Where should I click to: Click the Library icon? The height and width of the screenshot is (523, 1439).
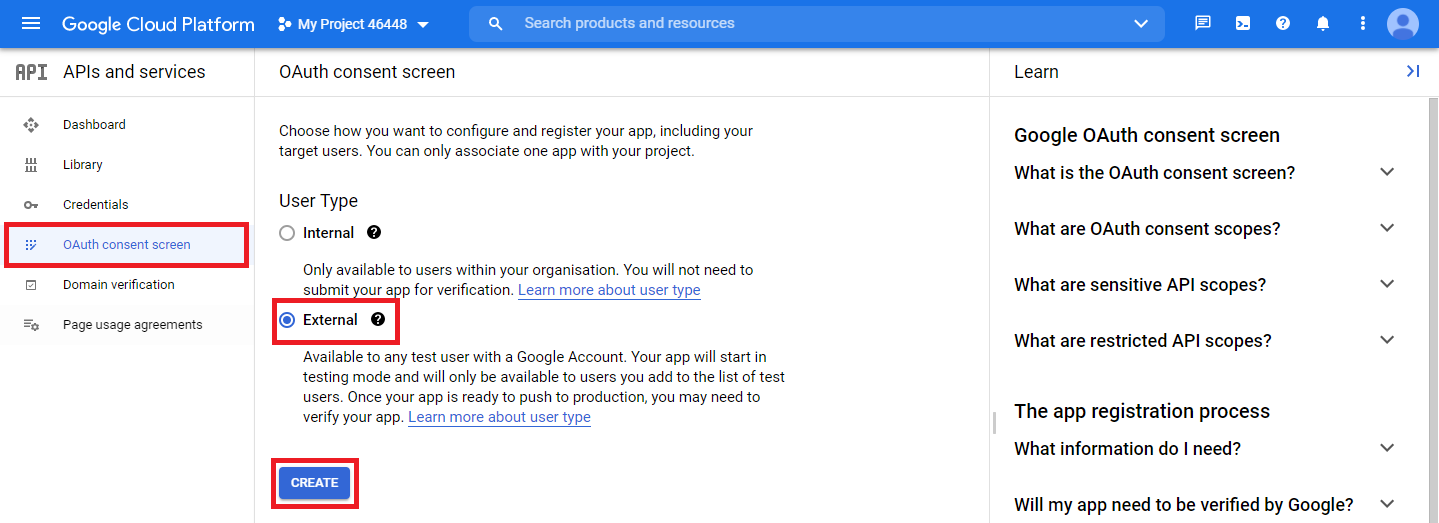(x=31, y=165)
